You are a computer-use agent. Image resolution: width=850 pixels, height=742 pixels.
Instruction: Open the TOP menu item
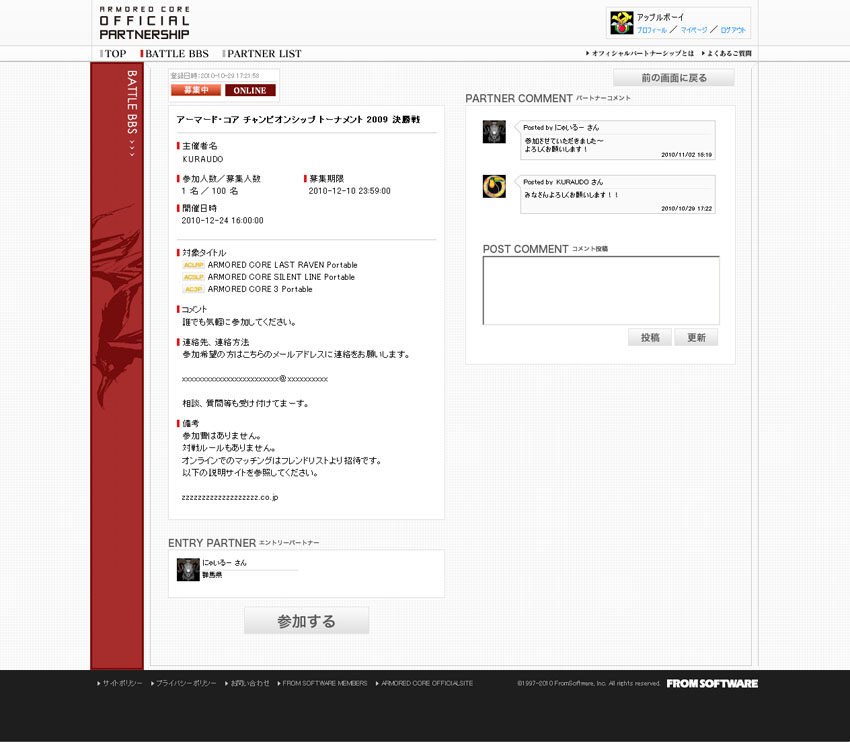point(113,54)
